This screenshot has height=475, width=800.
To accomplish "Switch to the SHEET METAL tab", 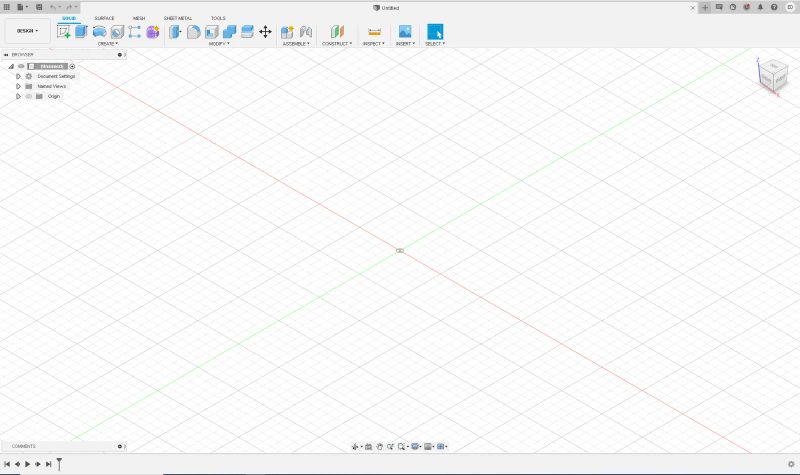I will (178, 18).
